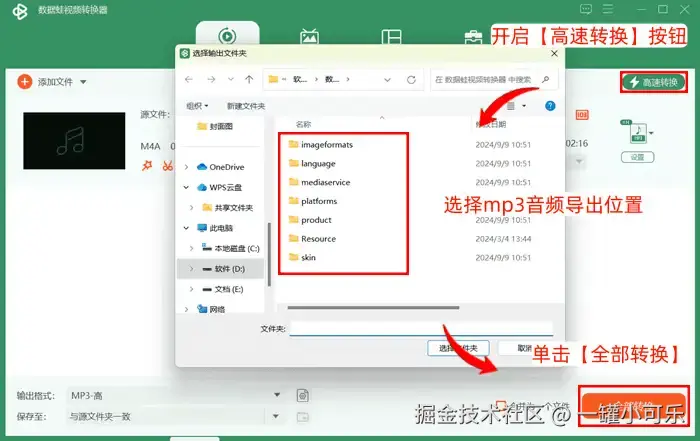The width and height of the screenshot is (700, 441).
Task: Open the Organize menu
Action: click(197, 106)
